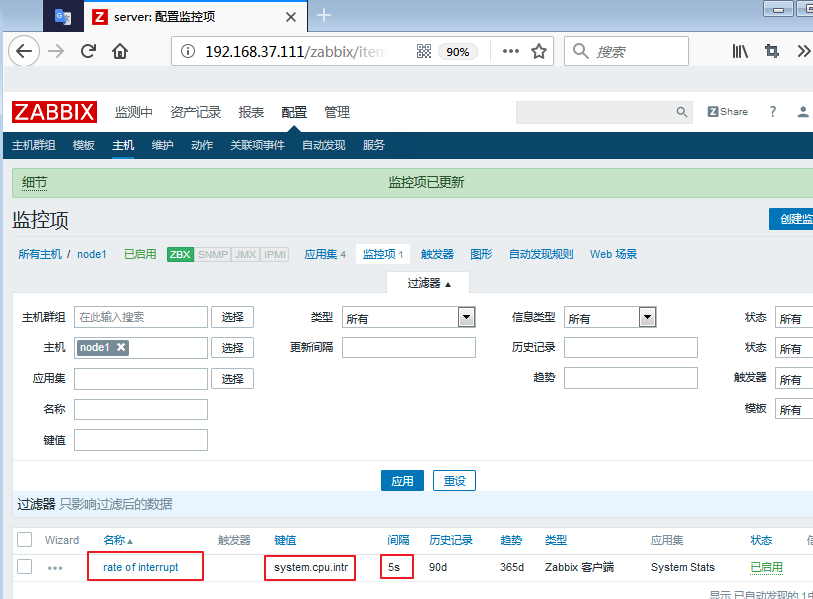Open the 监测中 menu
813x599 pixels.
(x=134, y=112)
